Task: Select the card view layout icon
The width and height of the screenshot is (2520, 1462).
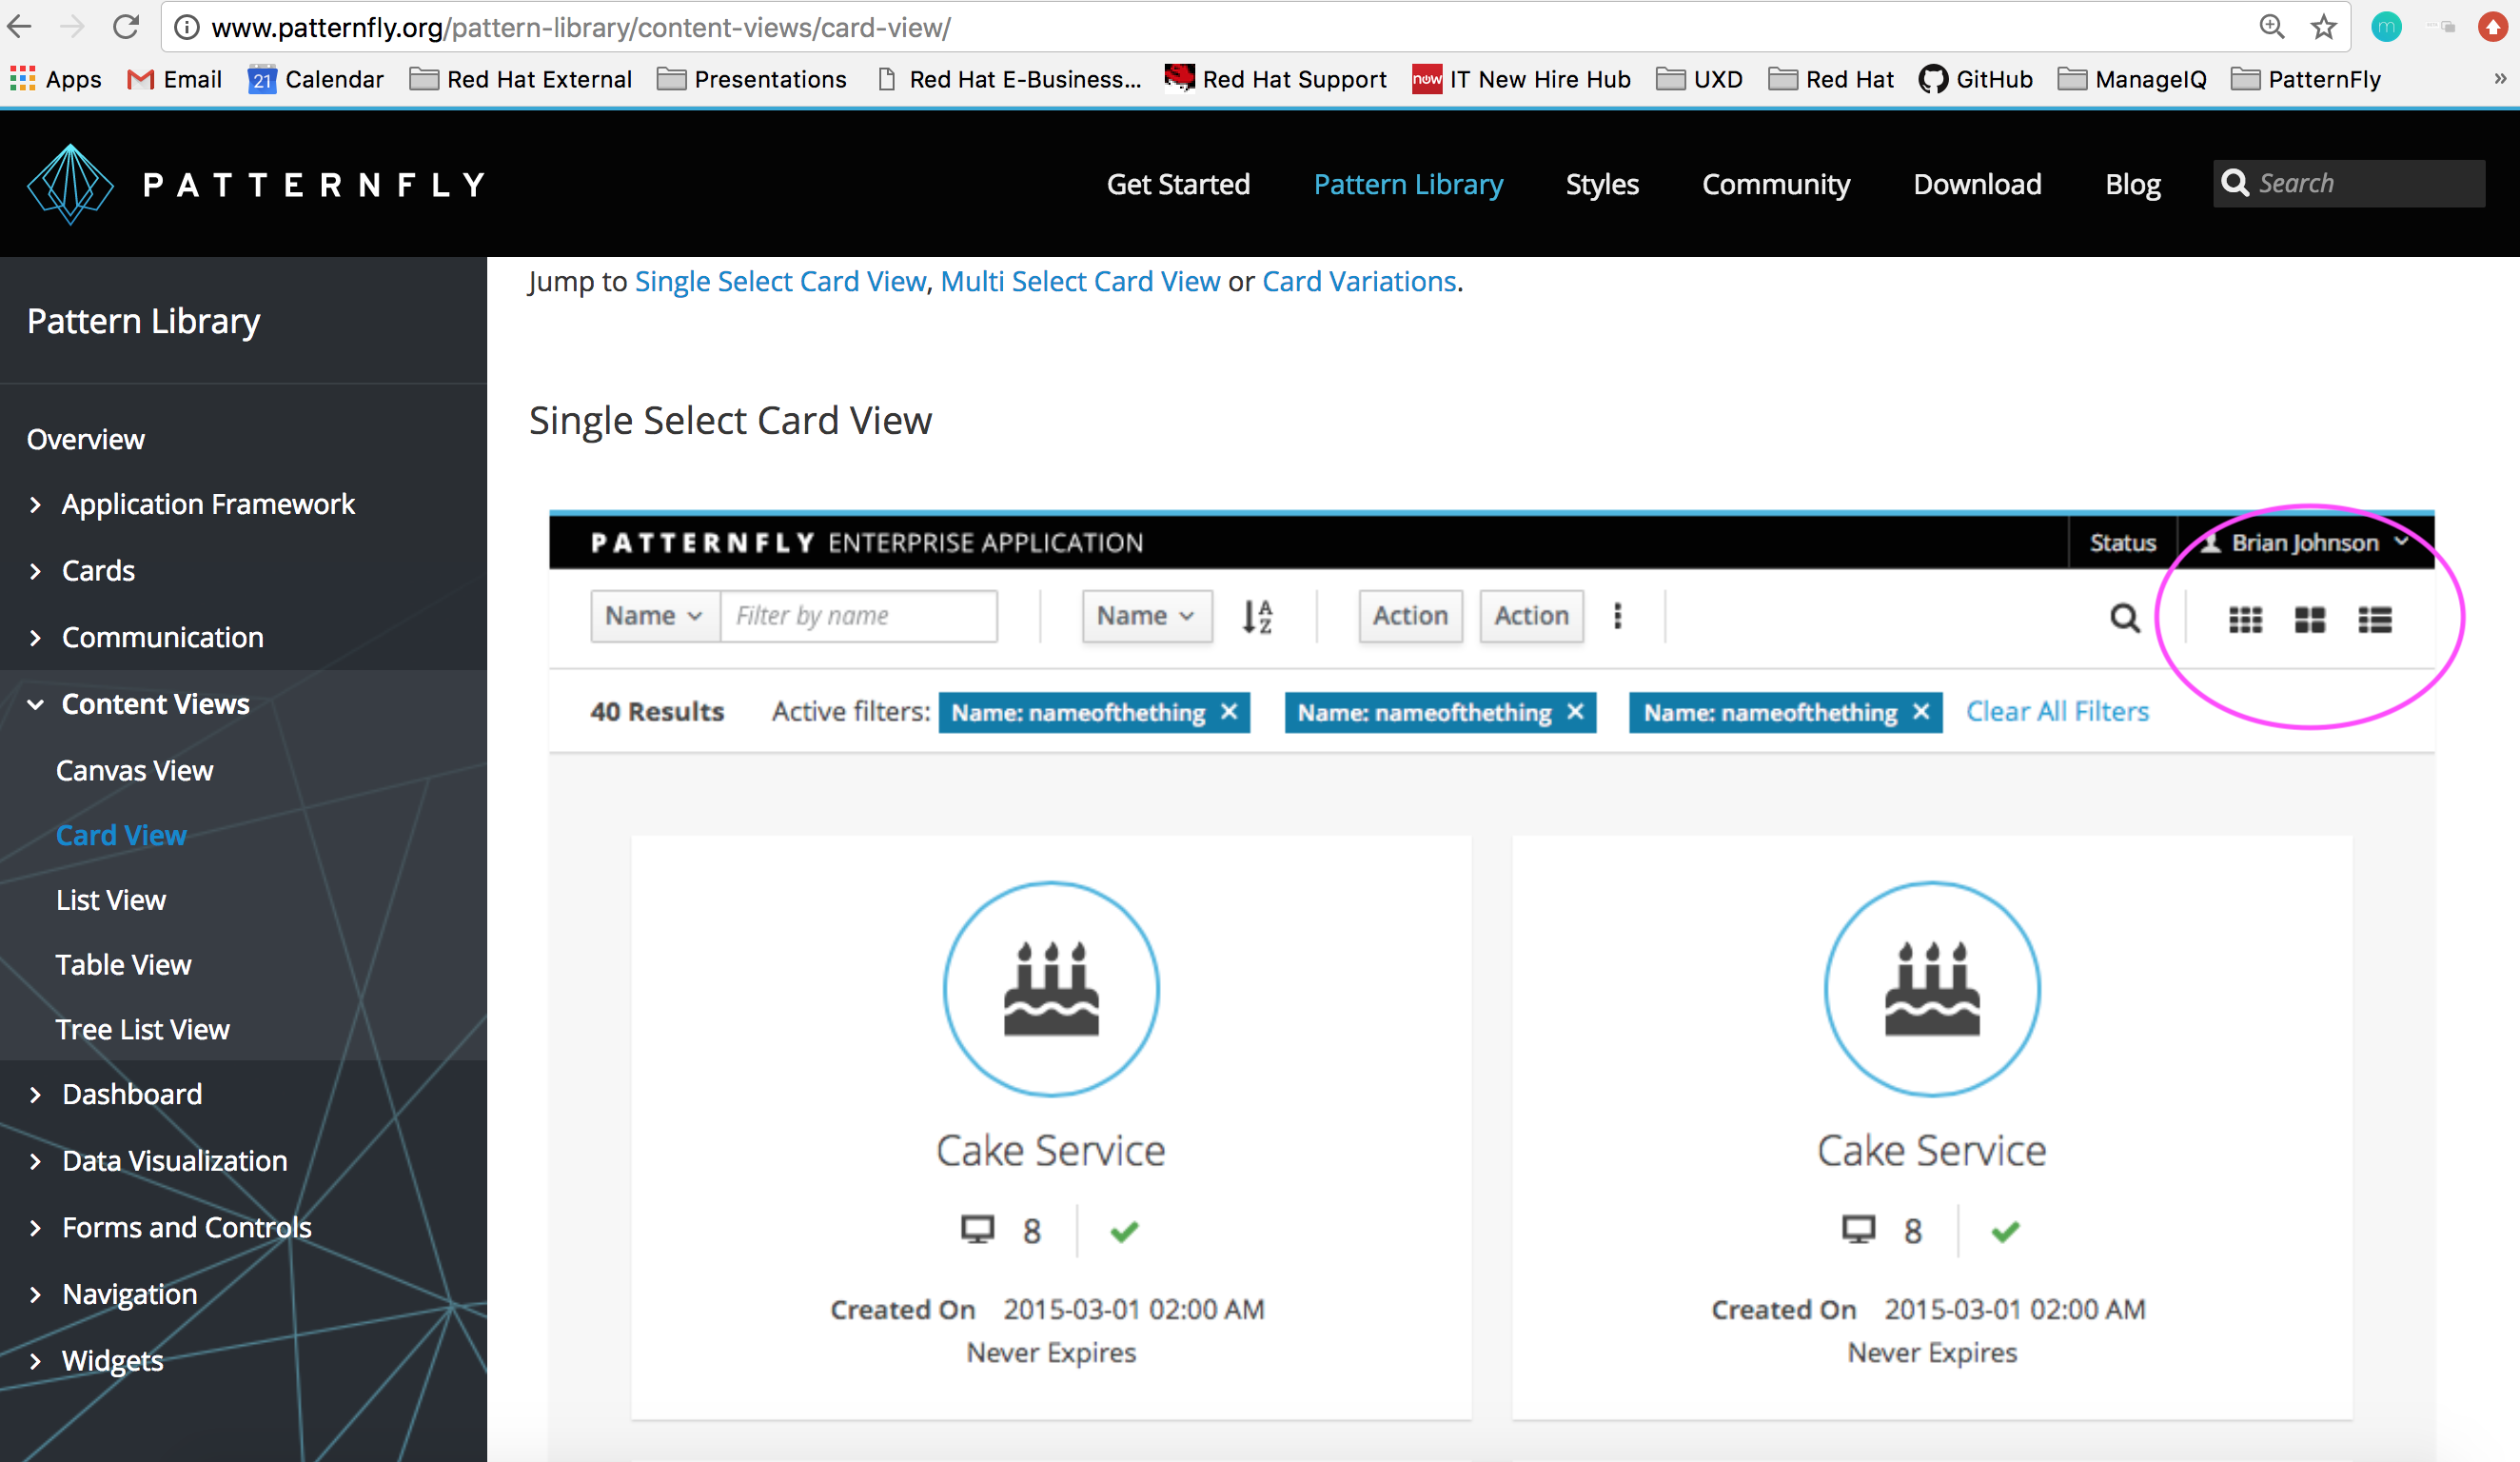Action: point(2310,620)
